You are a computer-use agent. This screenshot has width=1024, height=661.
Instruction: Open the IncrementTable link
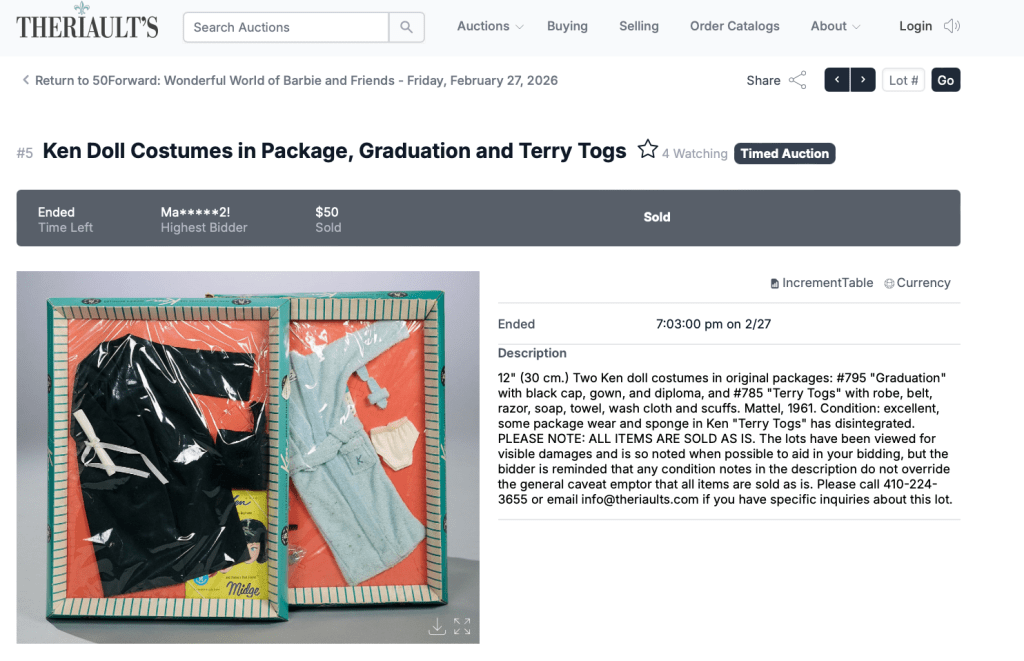coord(821,283)
